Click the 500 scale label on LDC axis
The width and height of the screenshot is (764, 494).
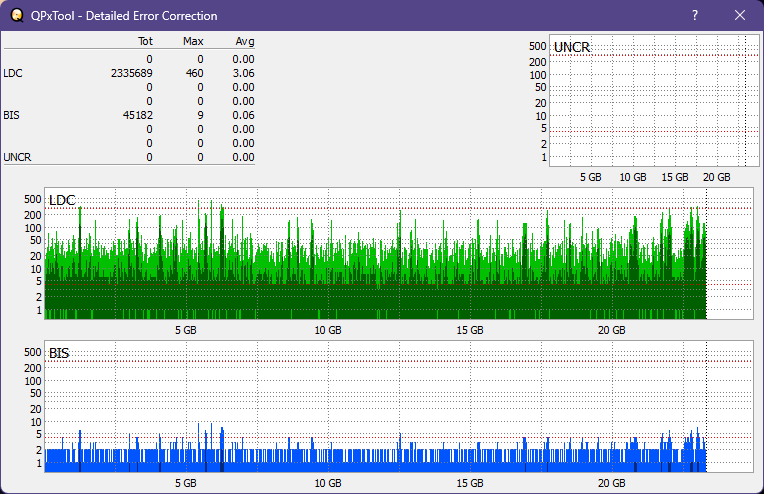(33, 199)
